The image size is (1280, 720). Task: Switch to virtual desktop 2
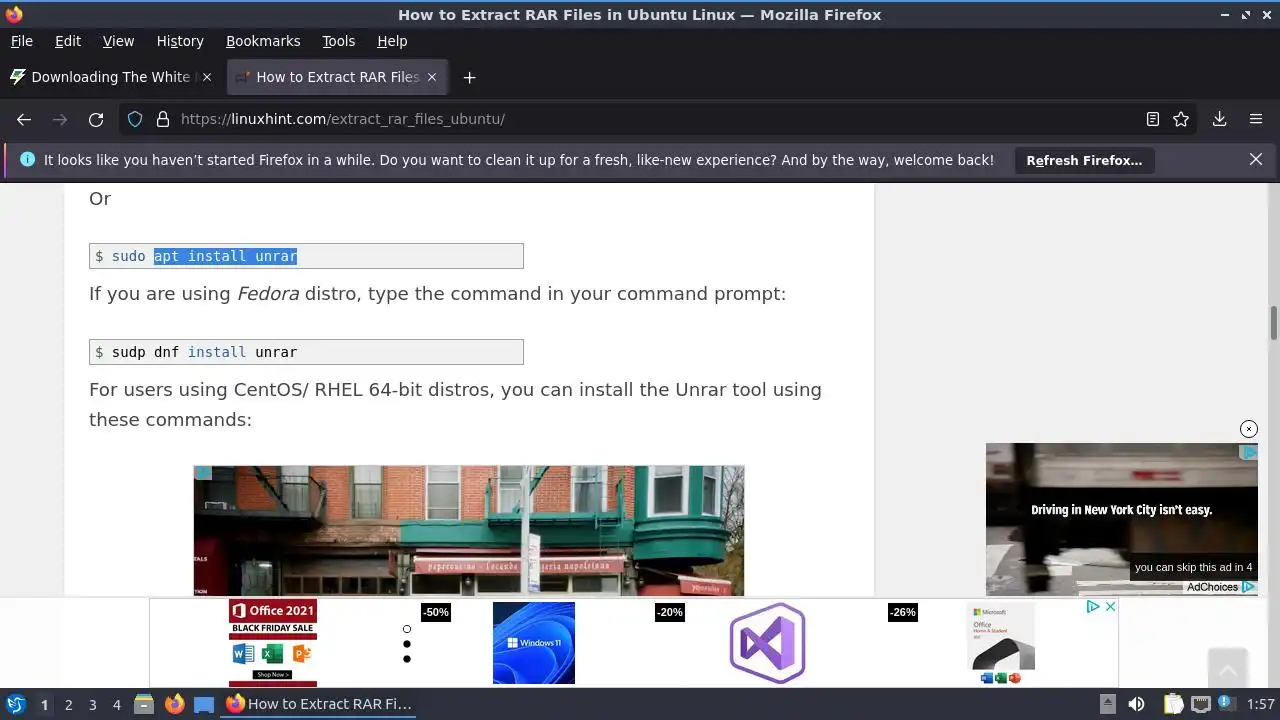[68, 705]
